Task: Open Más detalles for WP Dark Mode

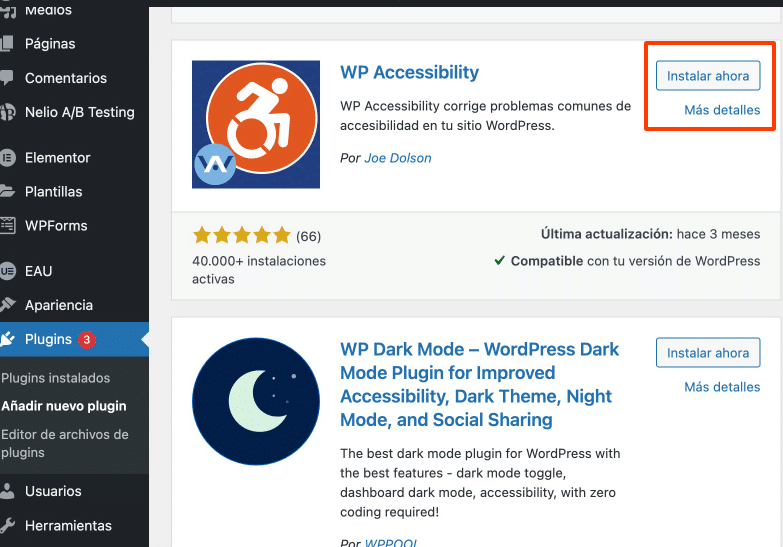Action: (x=722, y=387)
